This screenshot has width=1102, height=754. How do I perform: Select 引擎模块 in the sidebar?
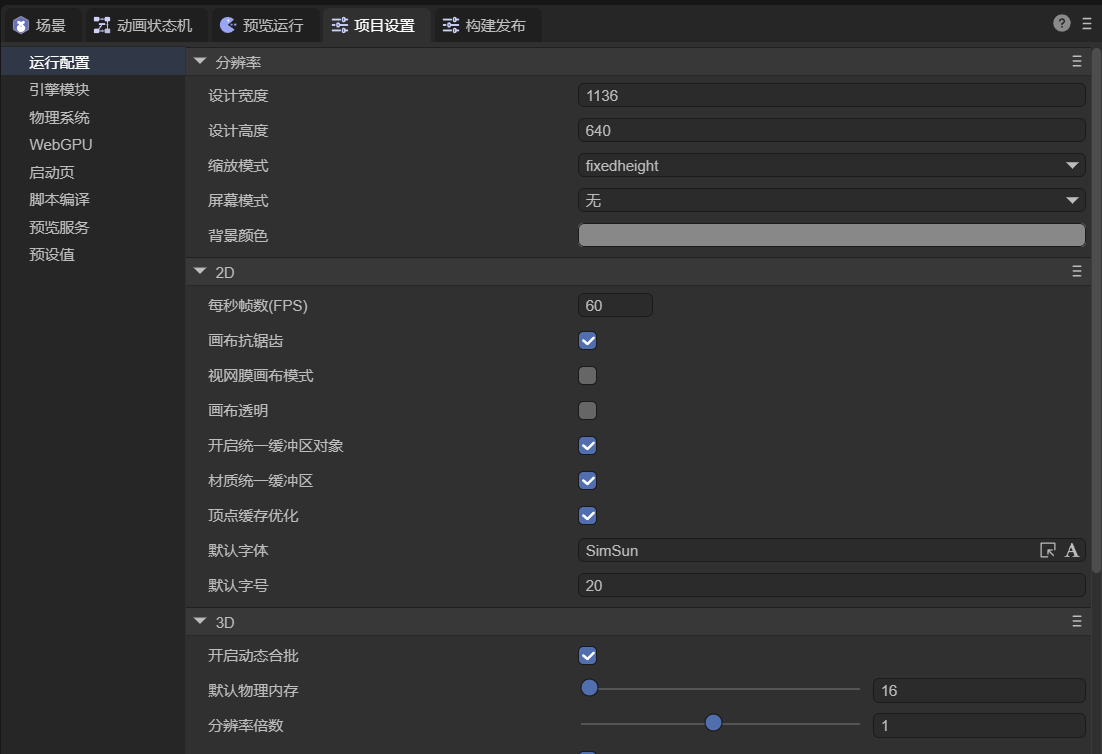coord(59,90)
